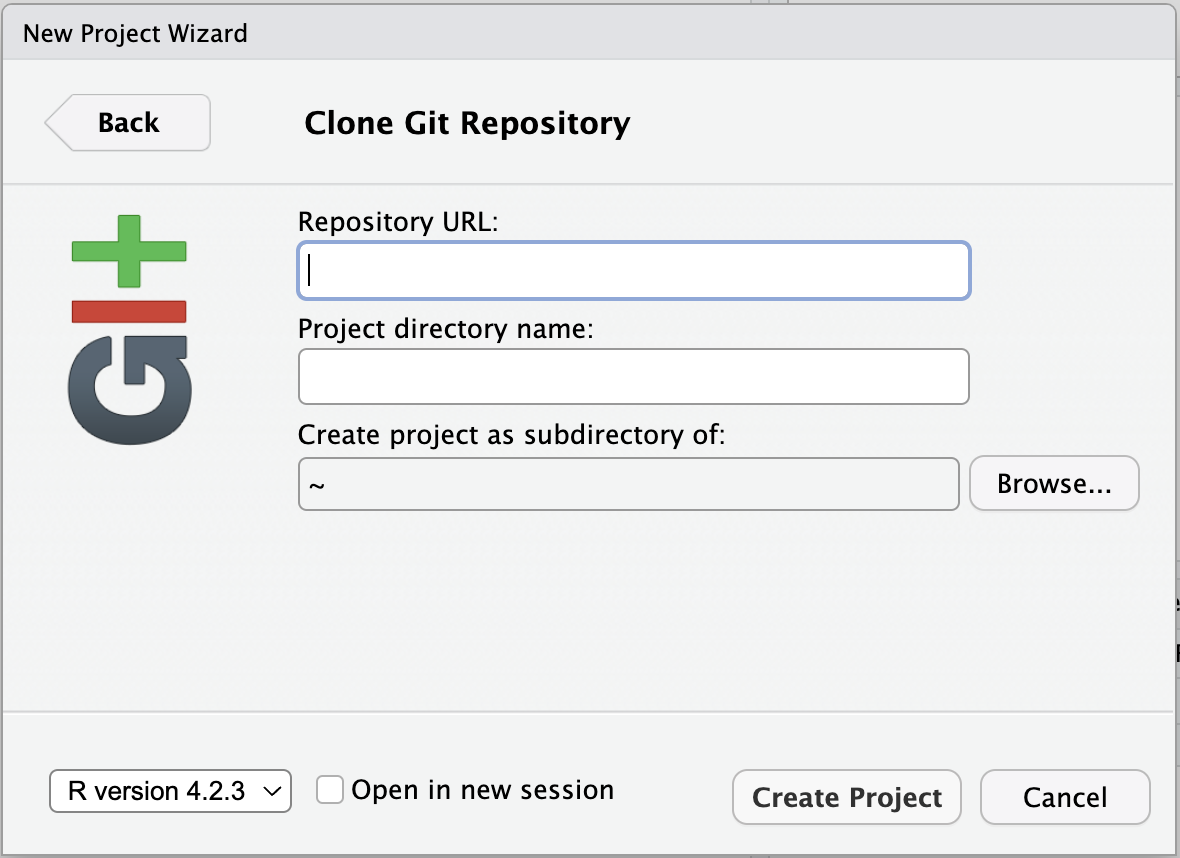1180x858 pixels.
Task: Click the Clone Git Repository heading
Action: [x=467, y=123]
